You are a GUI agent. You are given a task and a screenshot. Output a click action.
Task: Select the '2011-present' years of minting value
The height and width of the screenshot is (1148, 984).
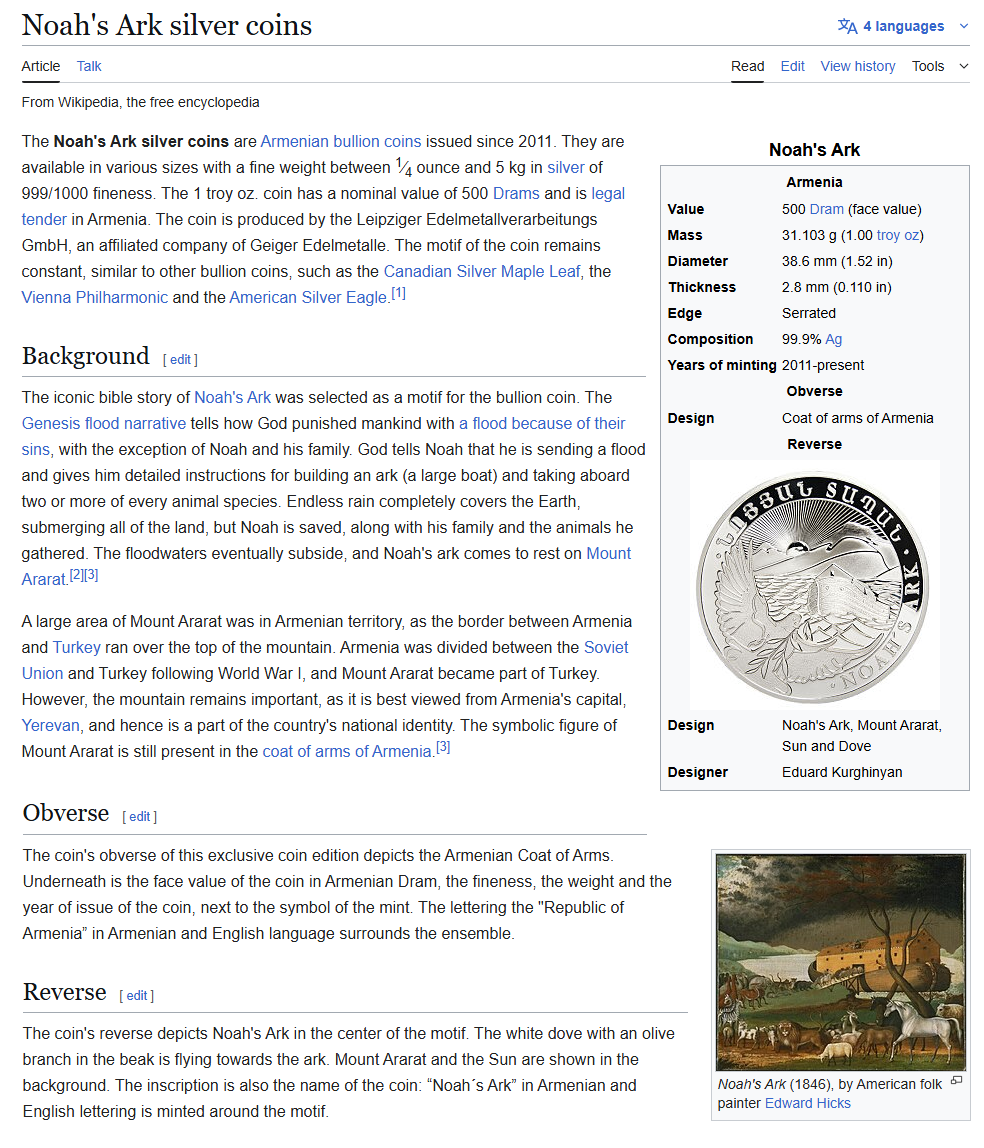(x=823, y=365)
